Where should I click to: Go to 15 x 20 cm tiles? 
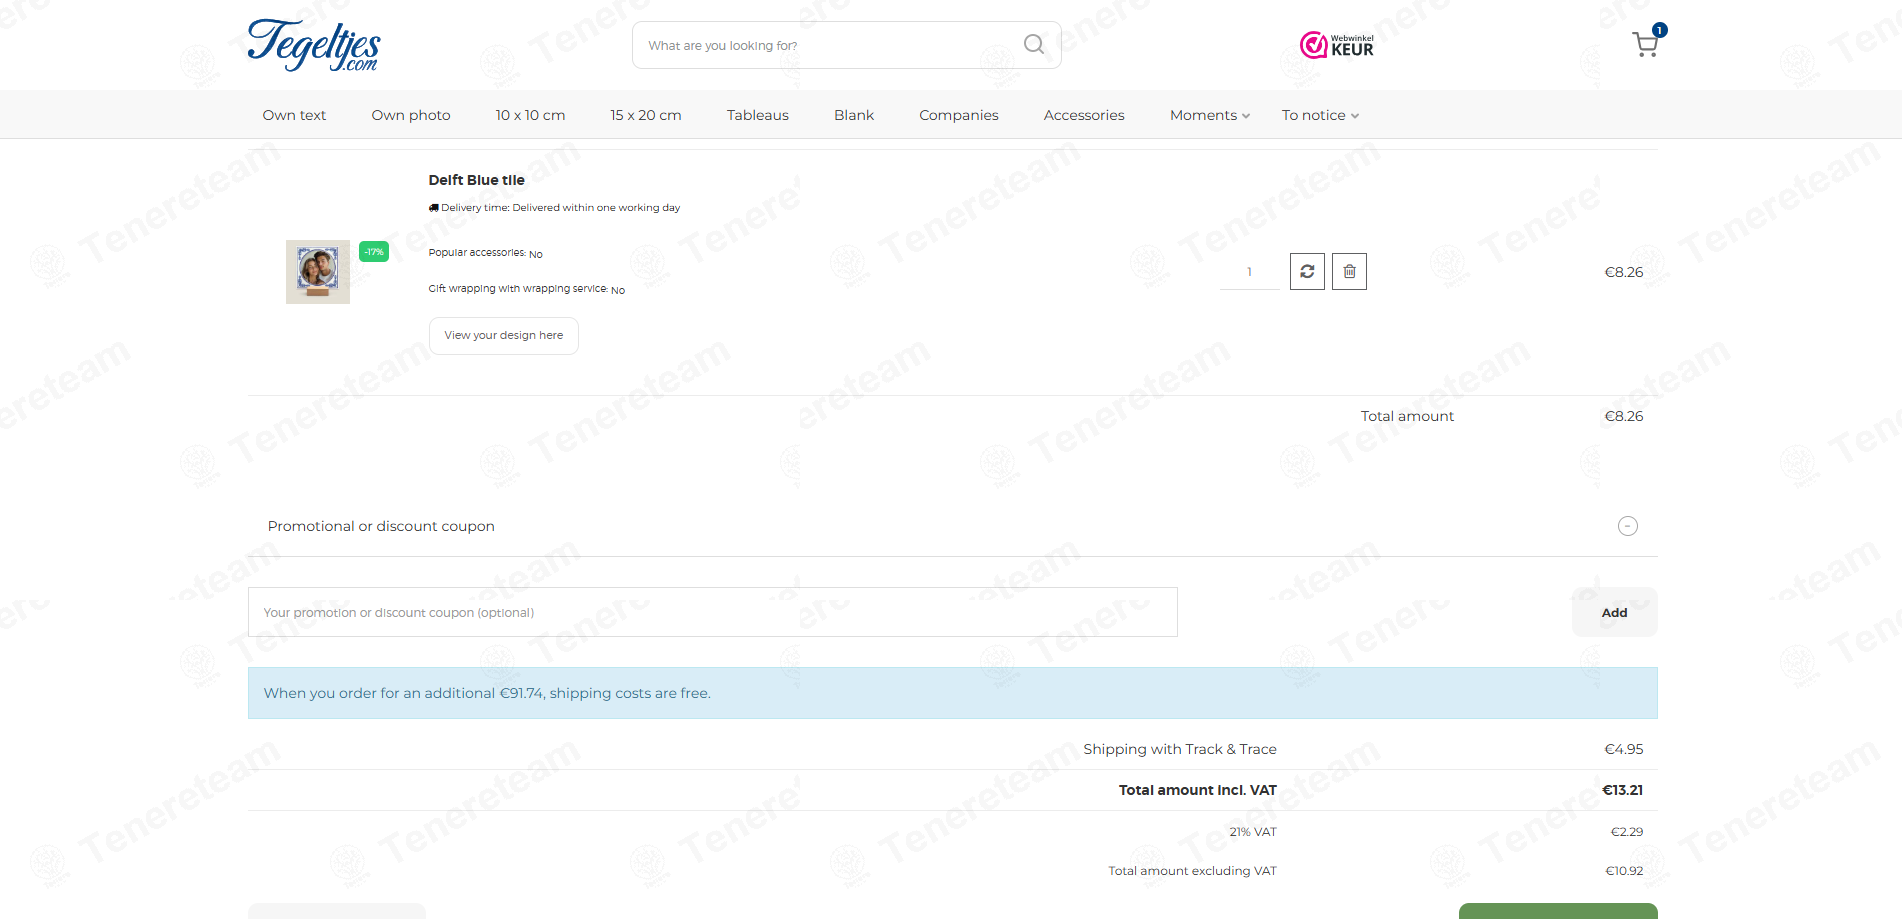click(646, 115)
